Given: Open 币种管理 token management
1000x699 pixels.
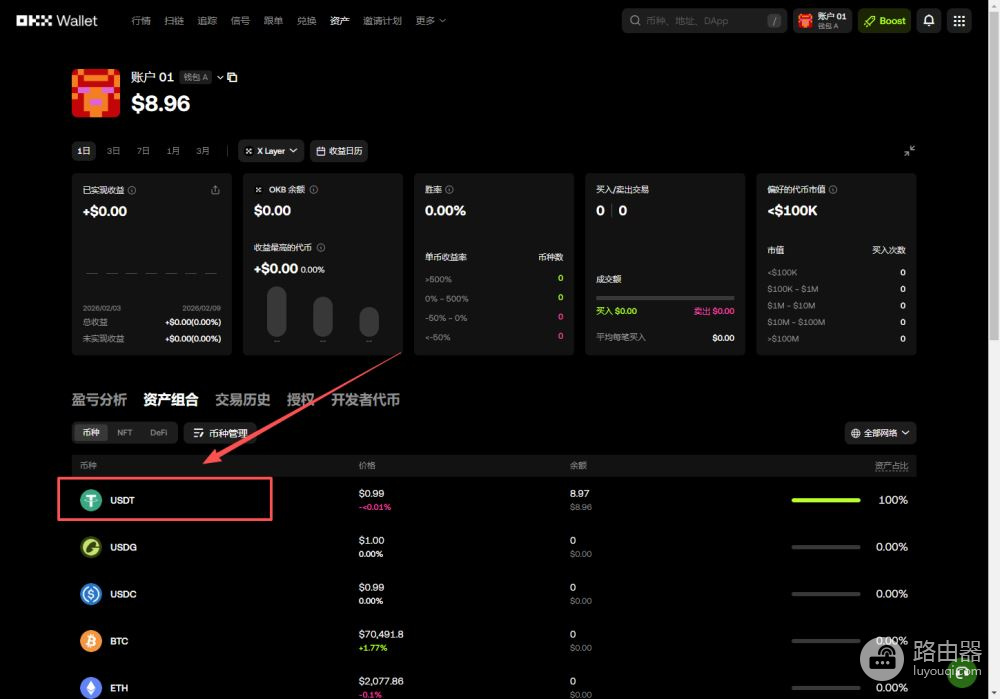Looking at the screenshot, I should [220, 433].
